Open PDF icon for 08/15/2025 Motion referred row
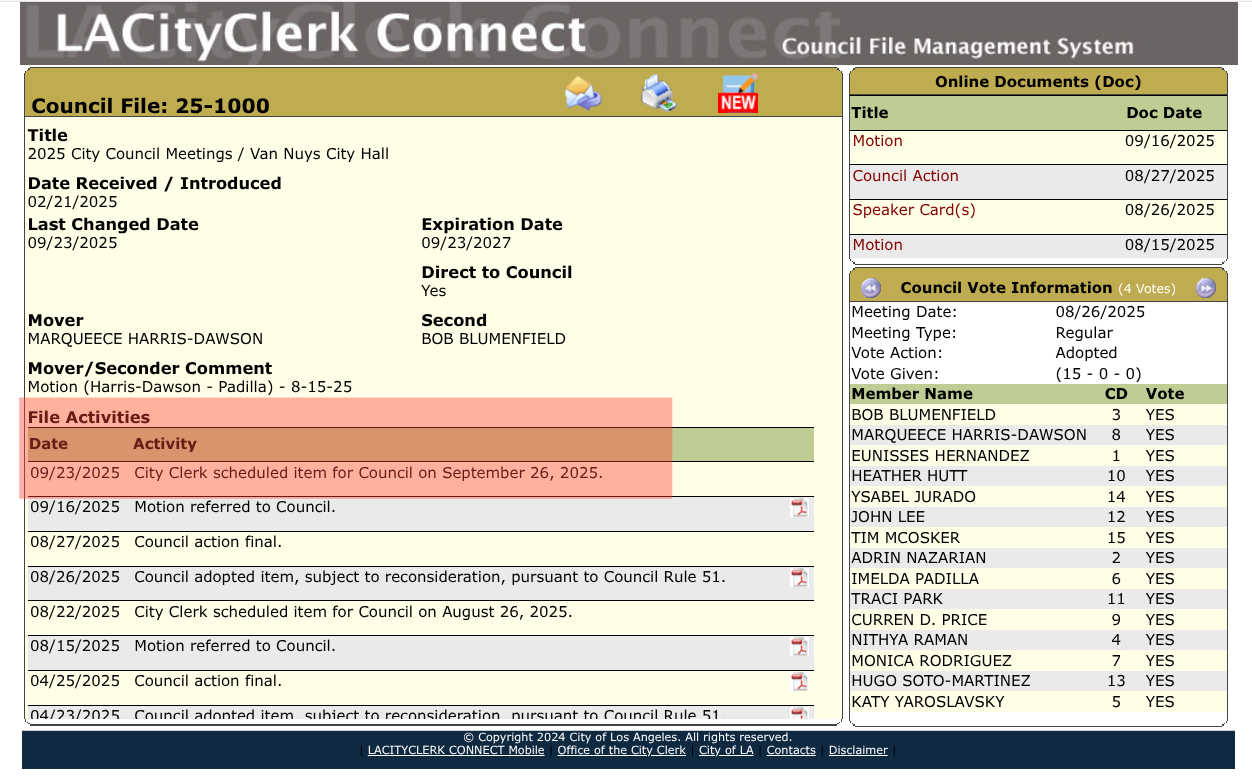 [799, 647]
